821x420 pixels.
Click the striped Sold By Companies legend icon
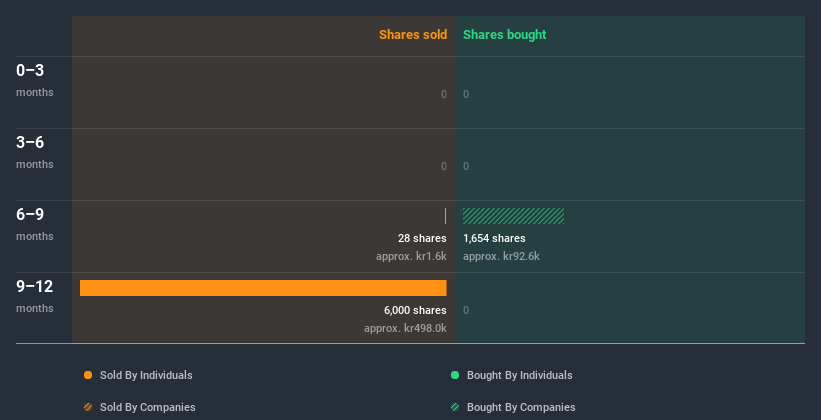pos(88,407)
